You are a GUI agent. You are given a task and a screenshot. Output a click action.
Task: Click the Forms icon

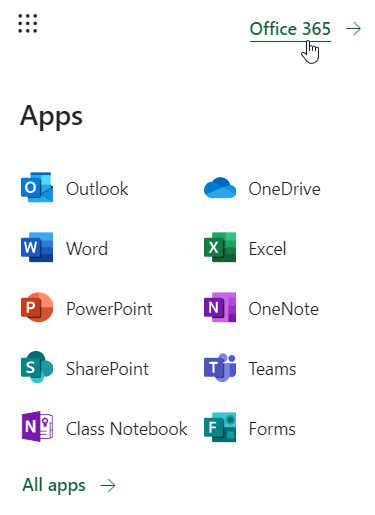click(220, 427)
